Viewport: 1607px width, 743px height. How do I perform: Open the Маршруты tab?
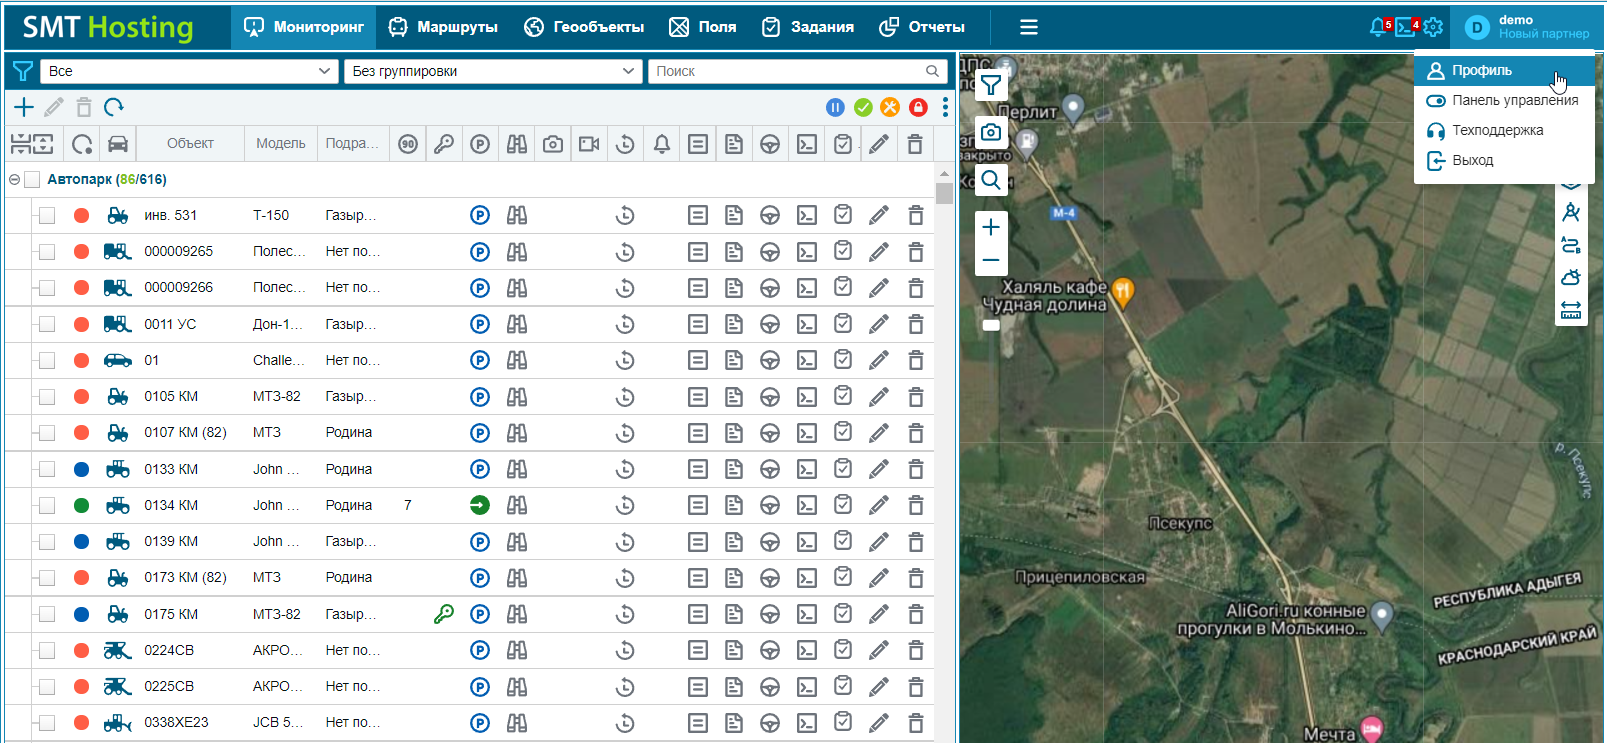click(x=443, y=27)
